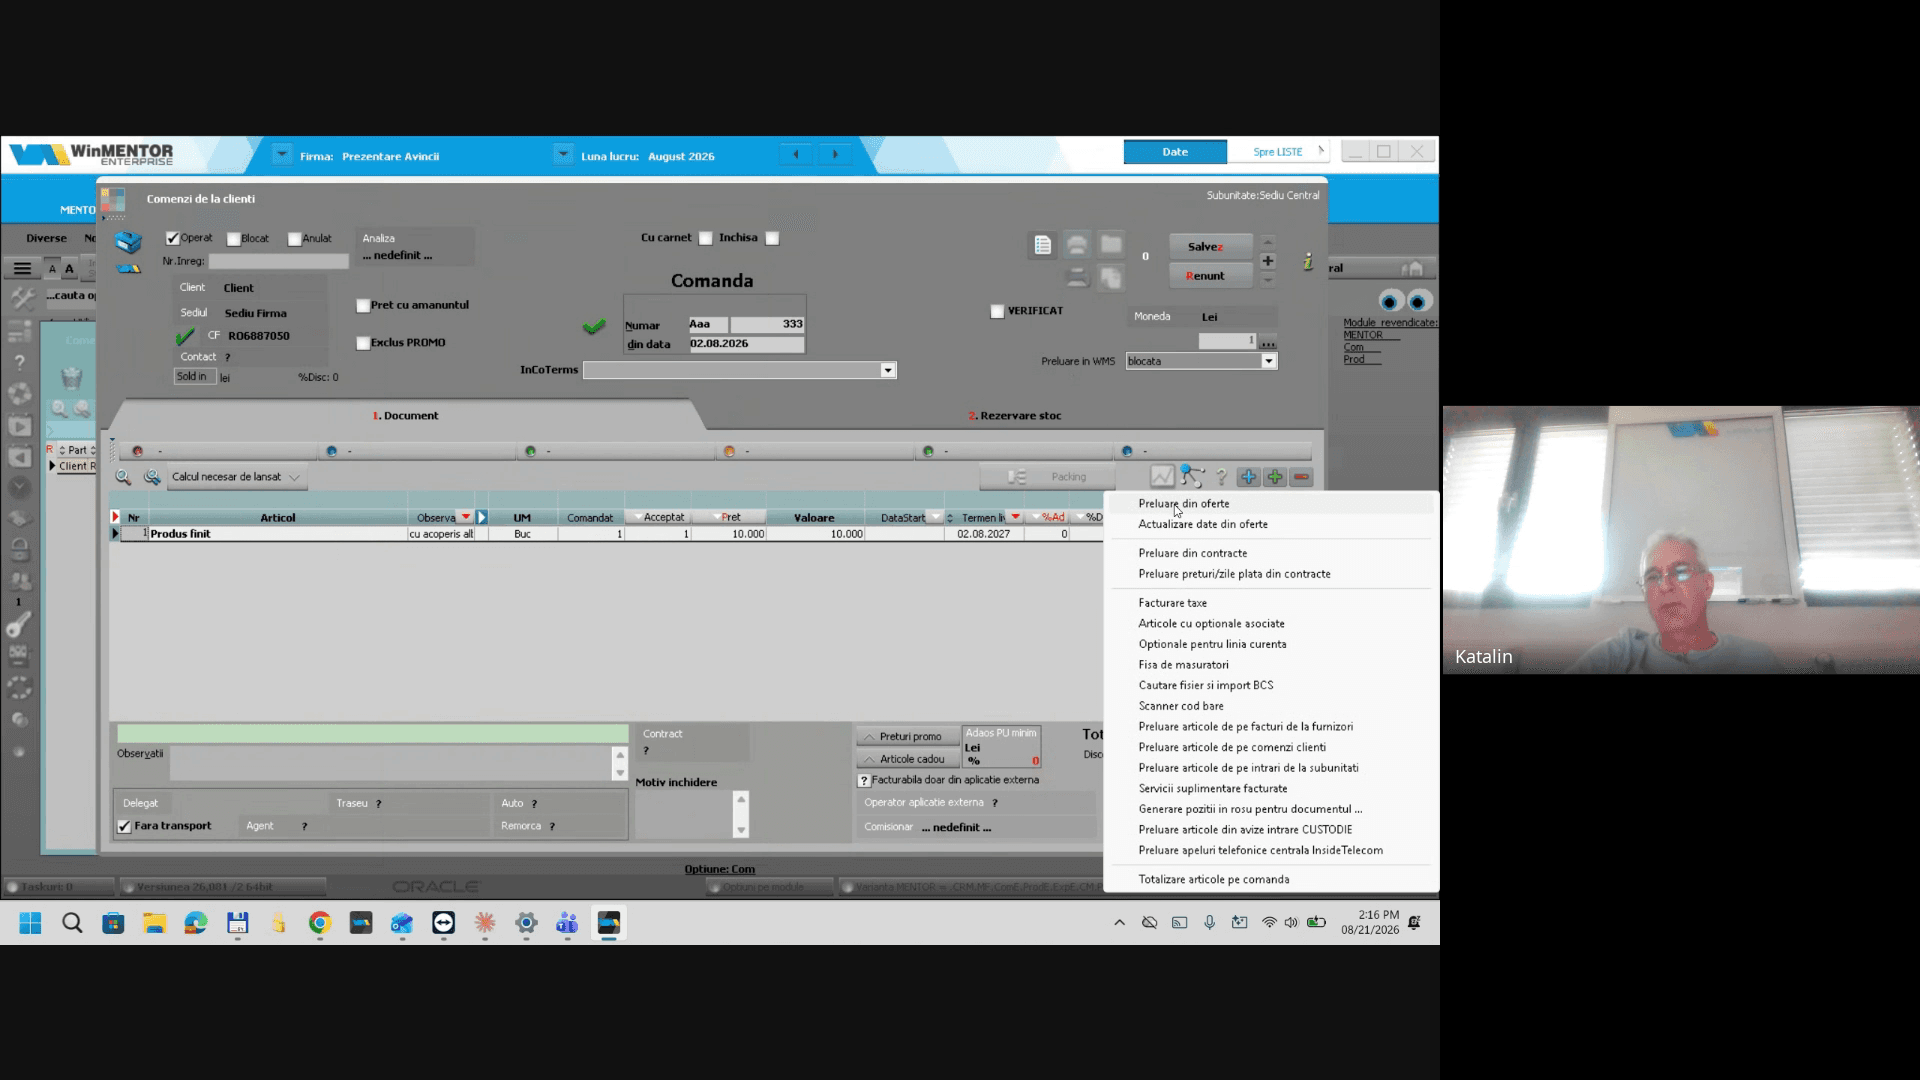
Task: Click the Preturi promo button
Action: (908, 736)
